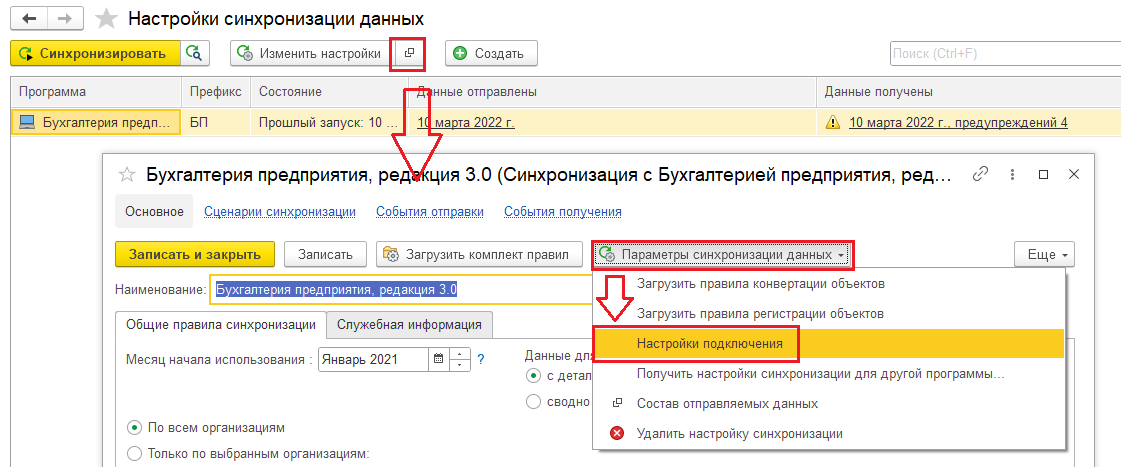Click the Записать button

[x=325, y=254]
